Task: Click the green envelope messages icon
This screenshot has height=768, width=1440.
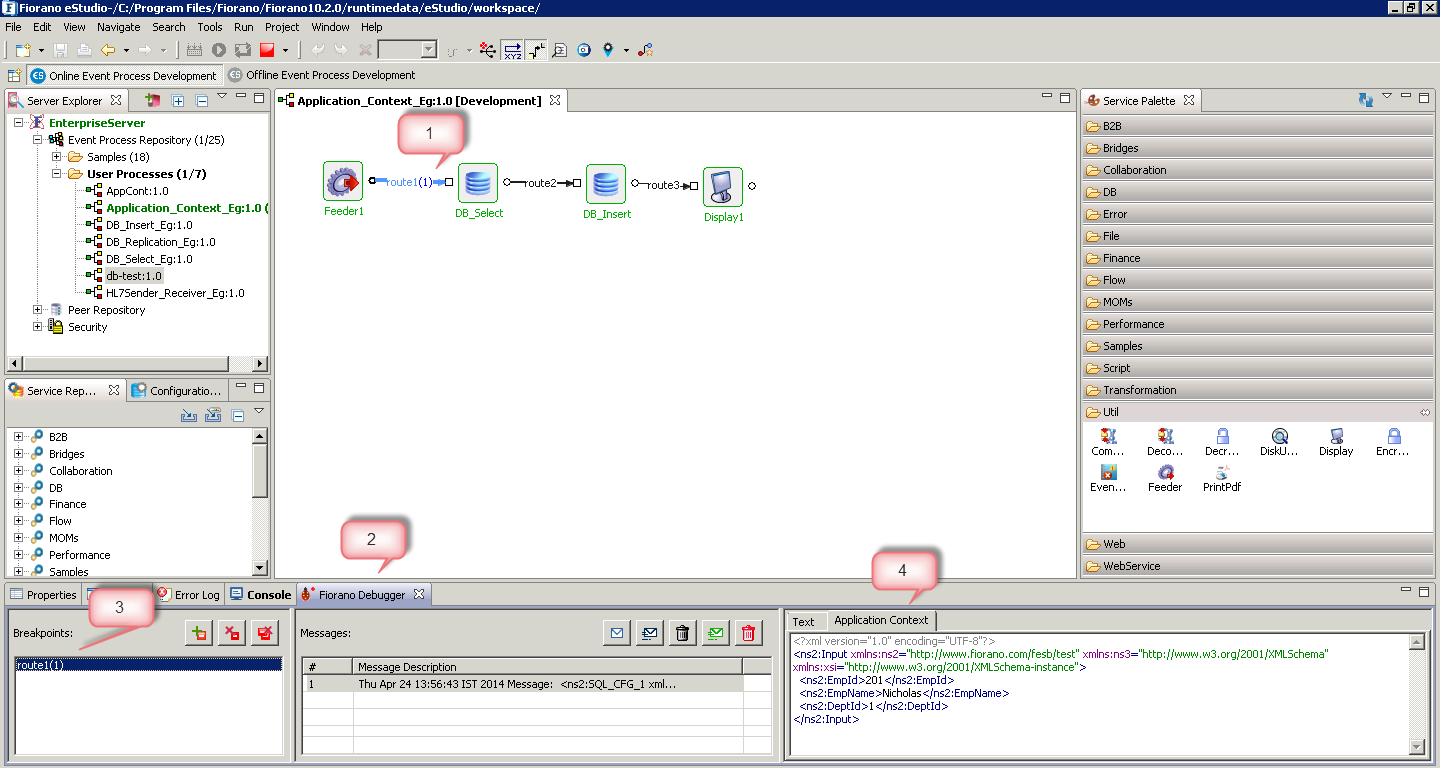Action: (x=716, y=633)
